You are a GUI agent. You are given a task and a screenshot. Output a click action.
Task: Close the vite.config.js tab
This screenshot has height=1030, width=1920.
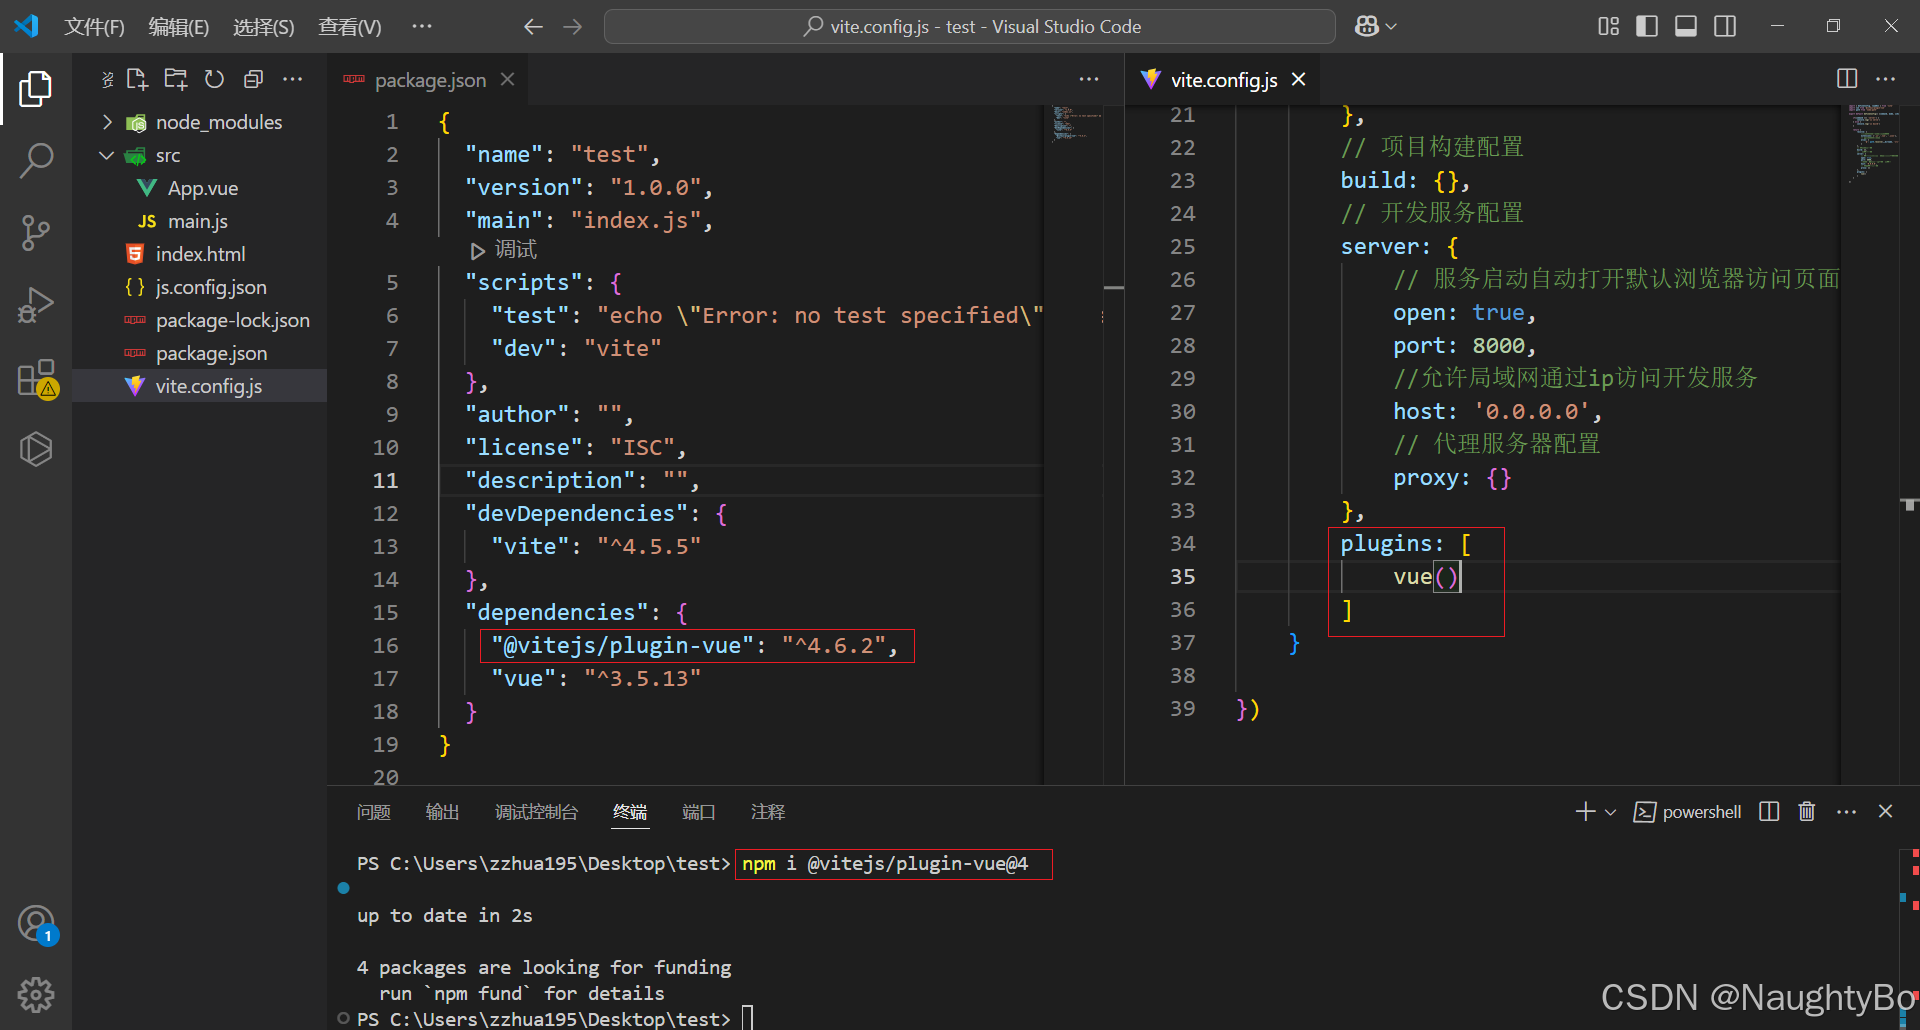pyautogui.click(x=1298, y=79)
